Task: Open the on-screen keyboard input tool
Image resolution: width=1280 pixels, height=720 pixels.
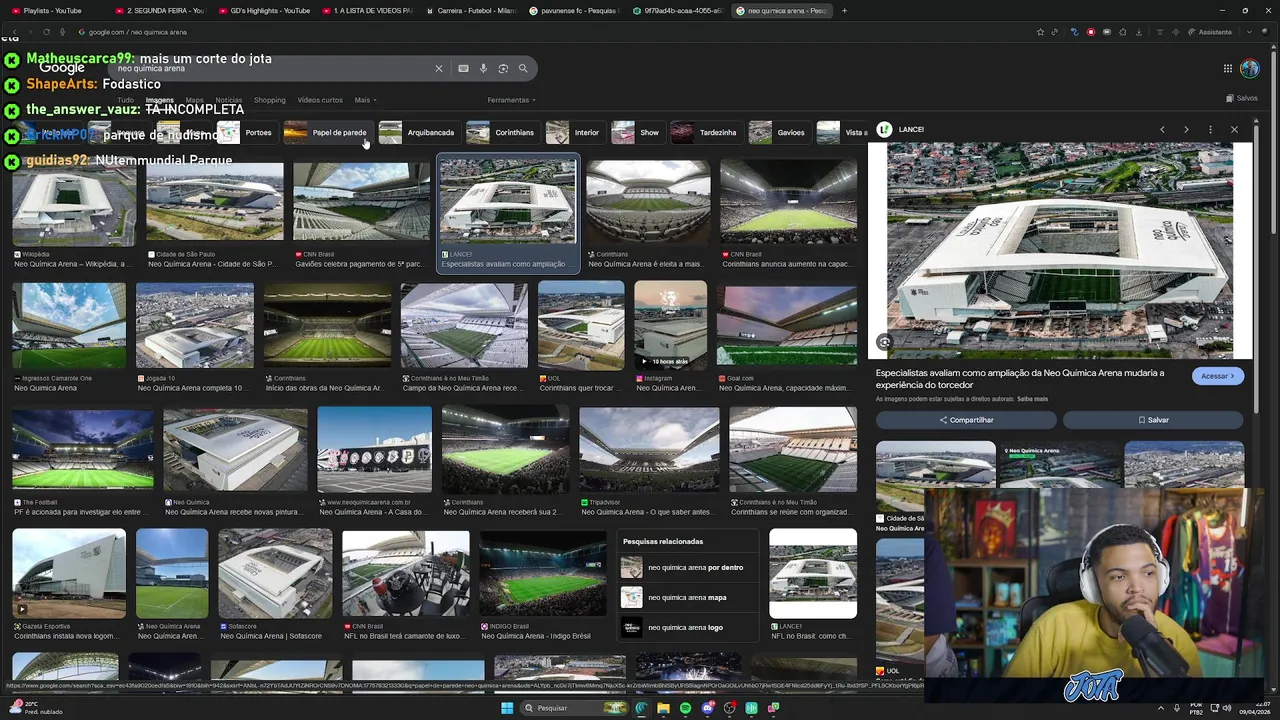Action: pos(463,68)
